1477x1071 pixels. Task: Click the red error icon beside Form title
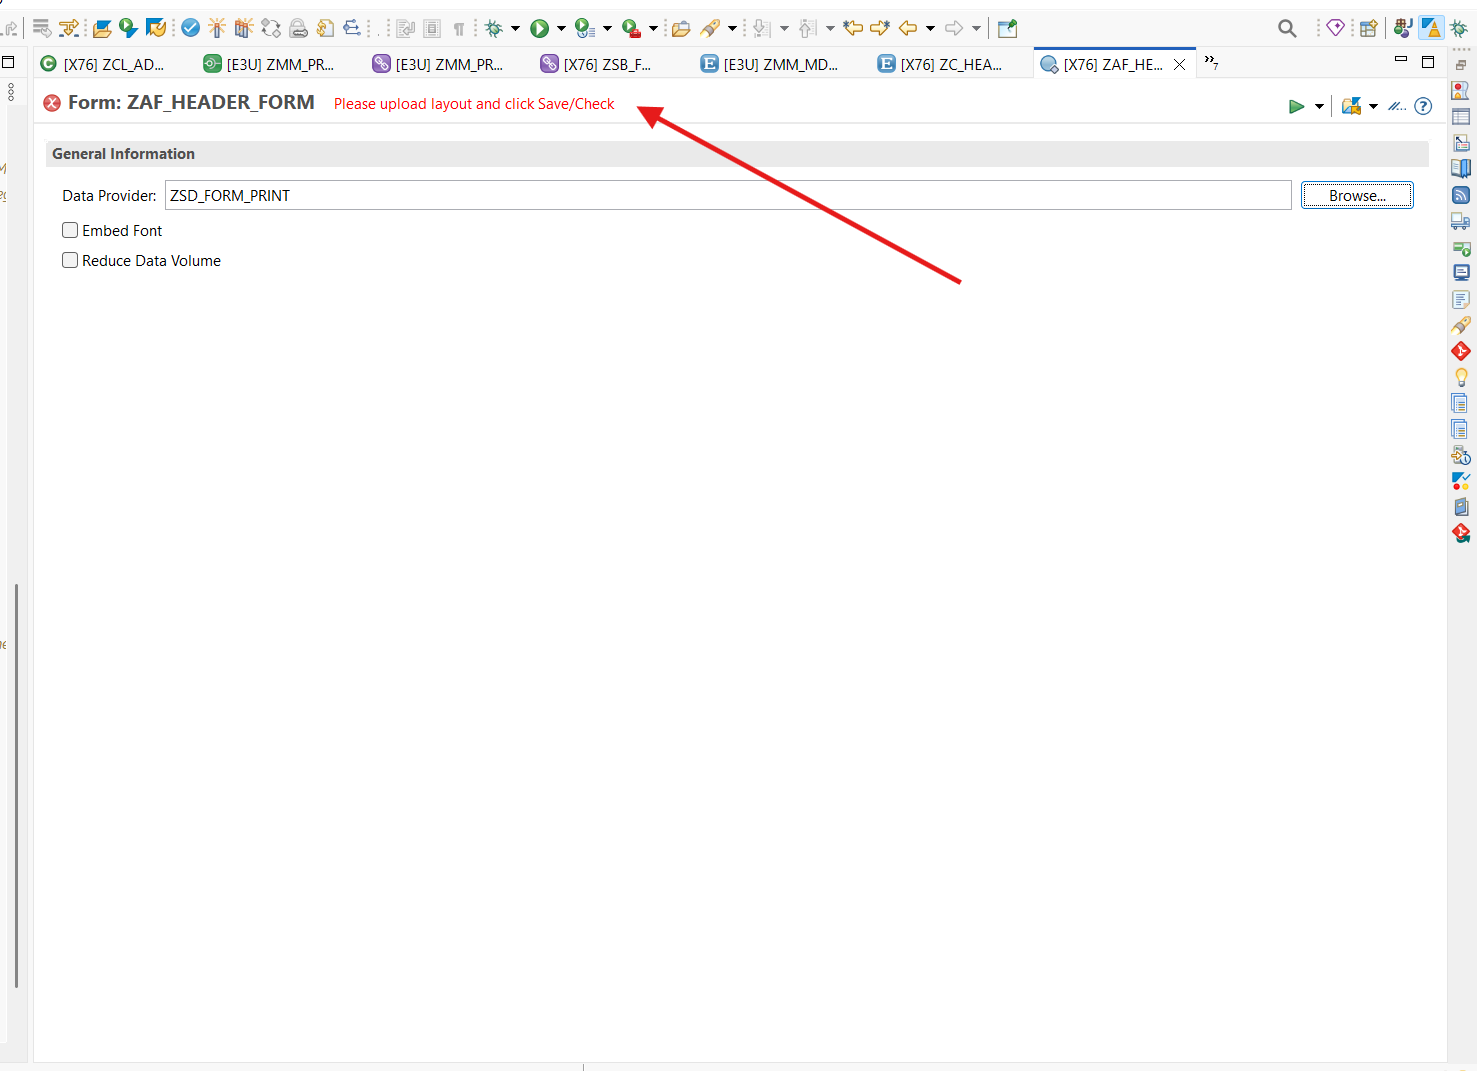[52, 103]
